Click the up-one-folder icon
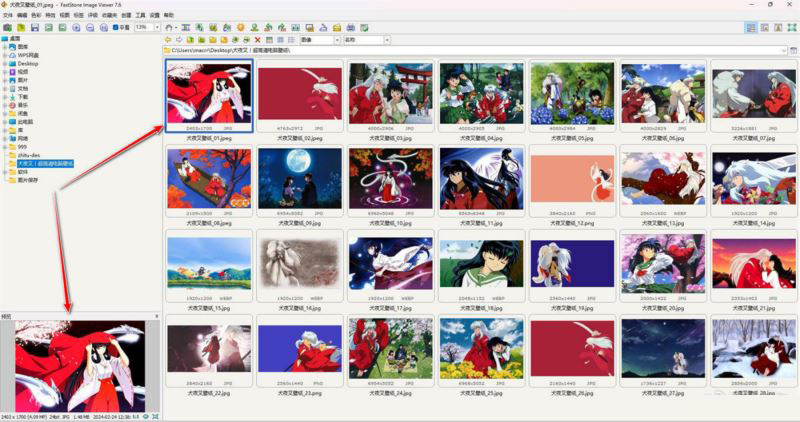This screenshot has width=800, height=422. pyautogui.click(x=190, y=40)
